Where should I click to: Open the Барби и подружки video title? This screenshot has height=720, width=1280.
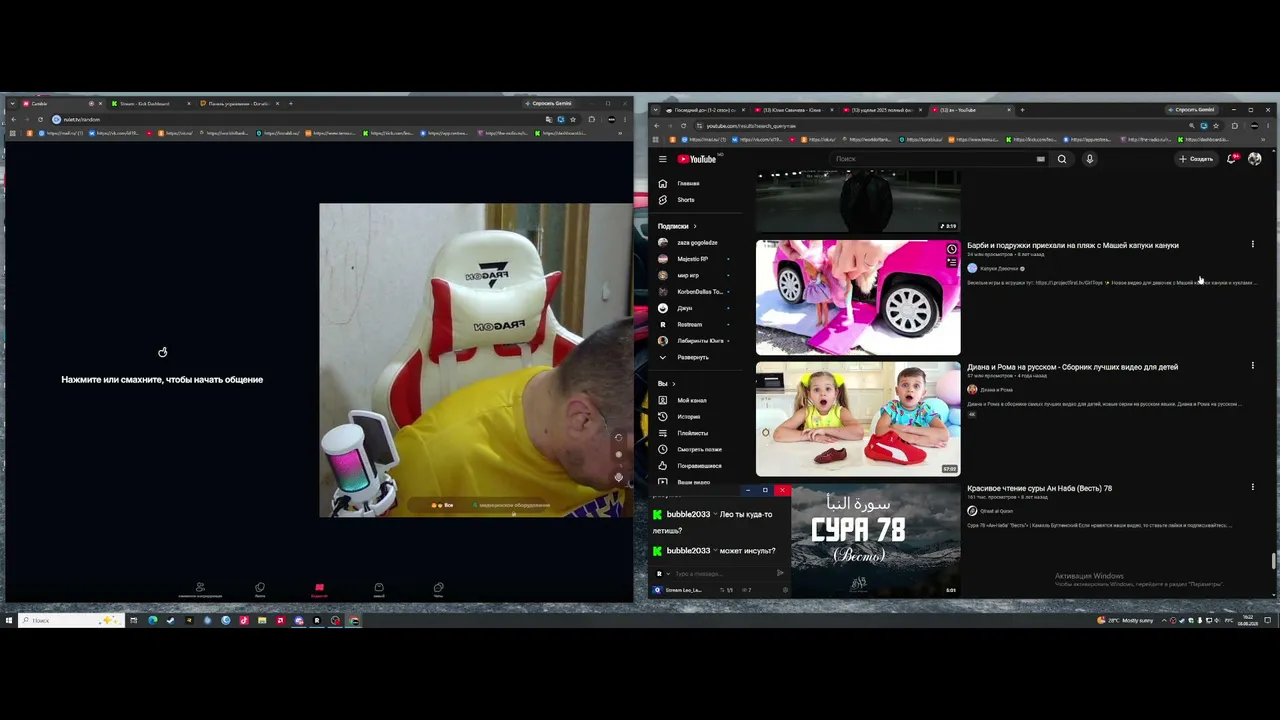tap(1073, 245)
